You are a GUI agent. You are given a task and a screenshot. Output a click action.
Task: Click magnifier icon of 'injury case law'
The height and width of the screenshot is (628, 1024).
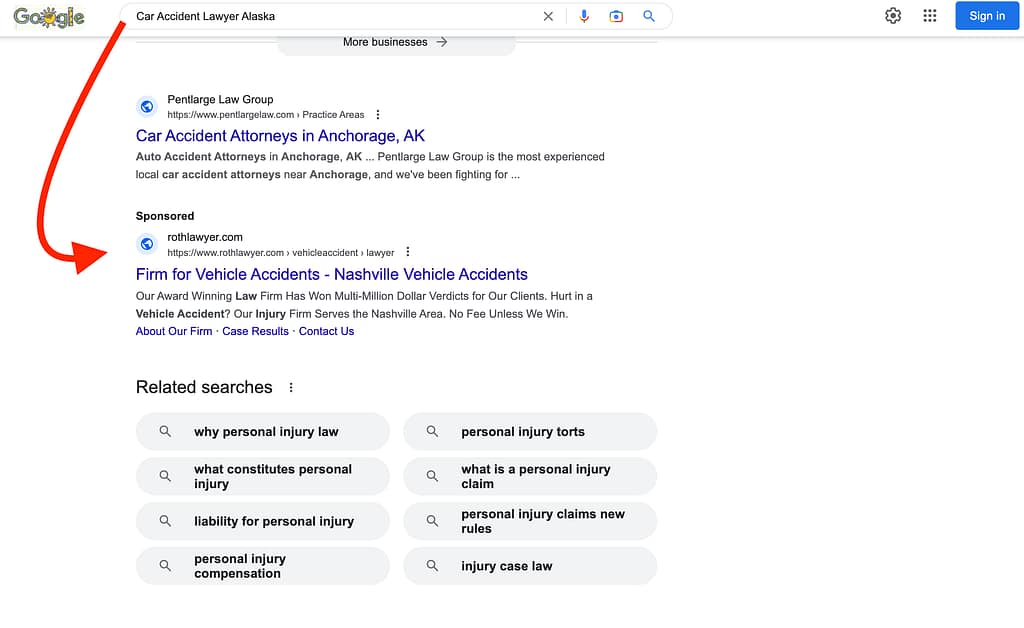432,566
